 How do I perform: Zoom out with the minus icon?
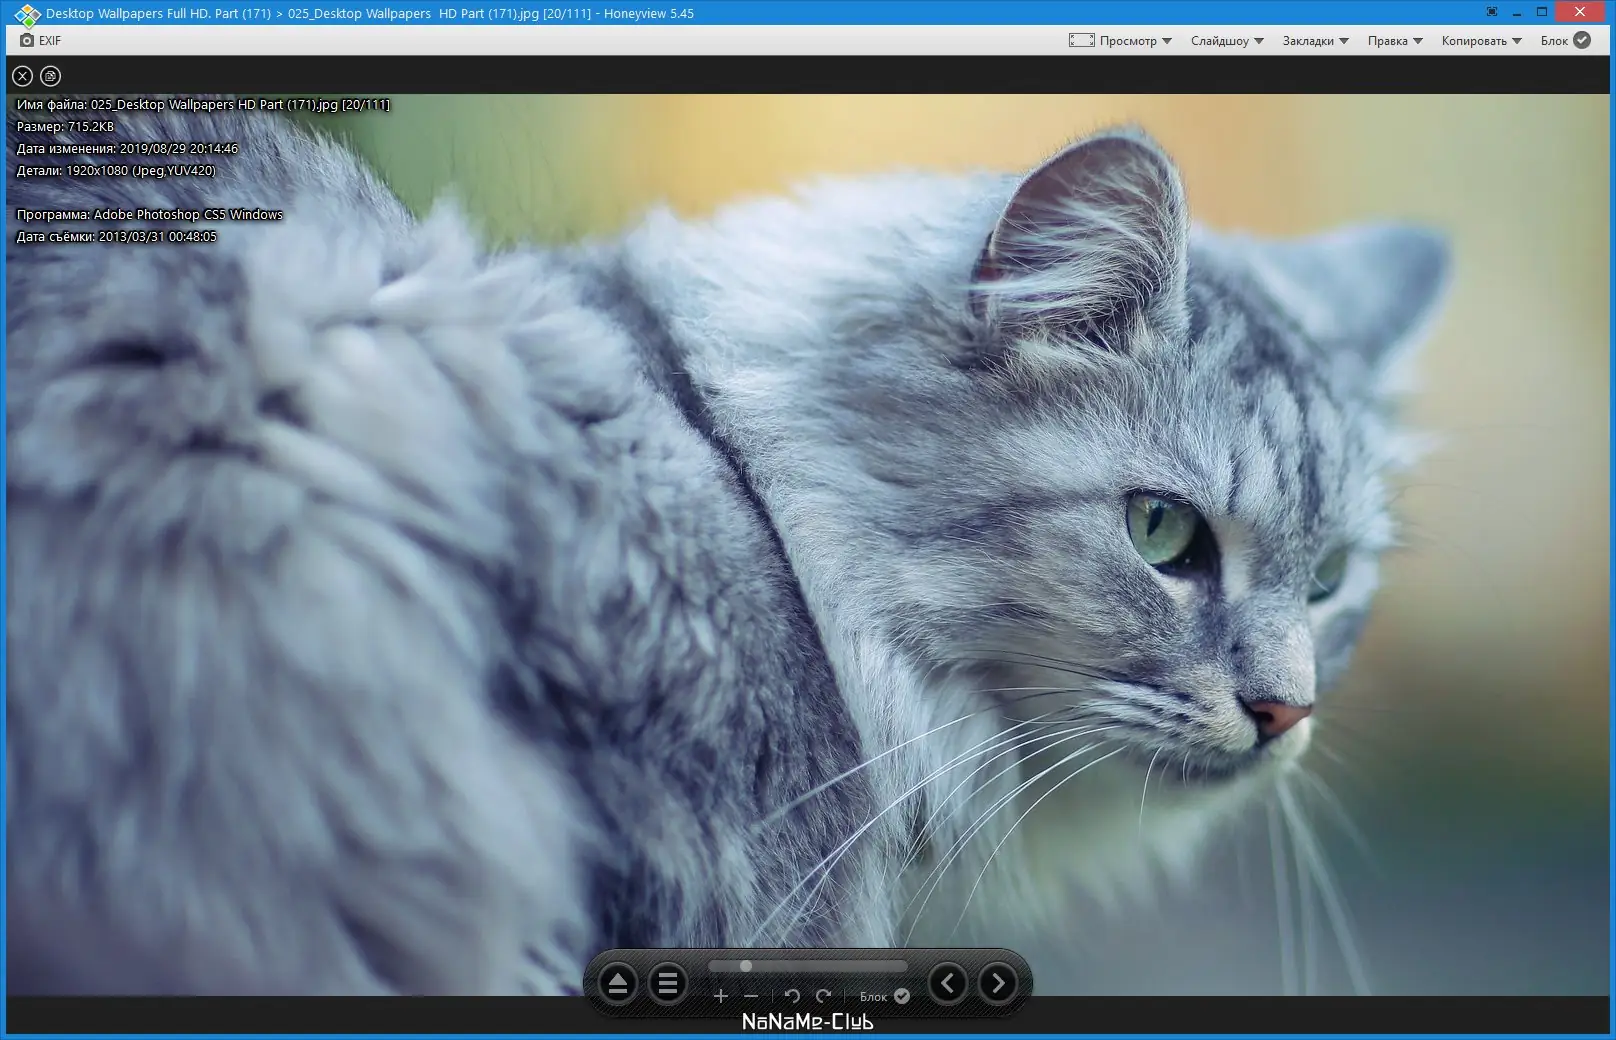coord(751,996)
